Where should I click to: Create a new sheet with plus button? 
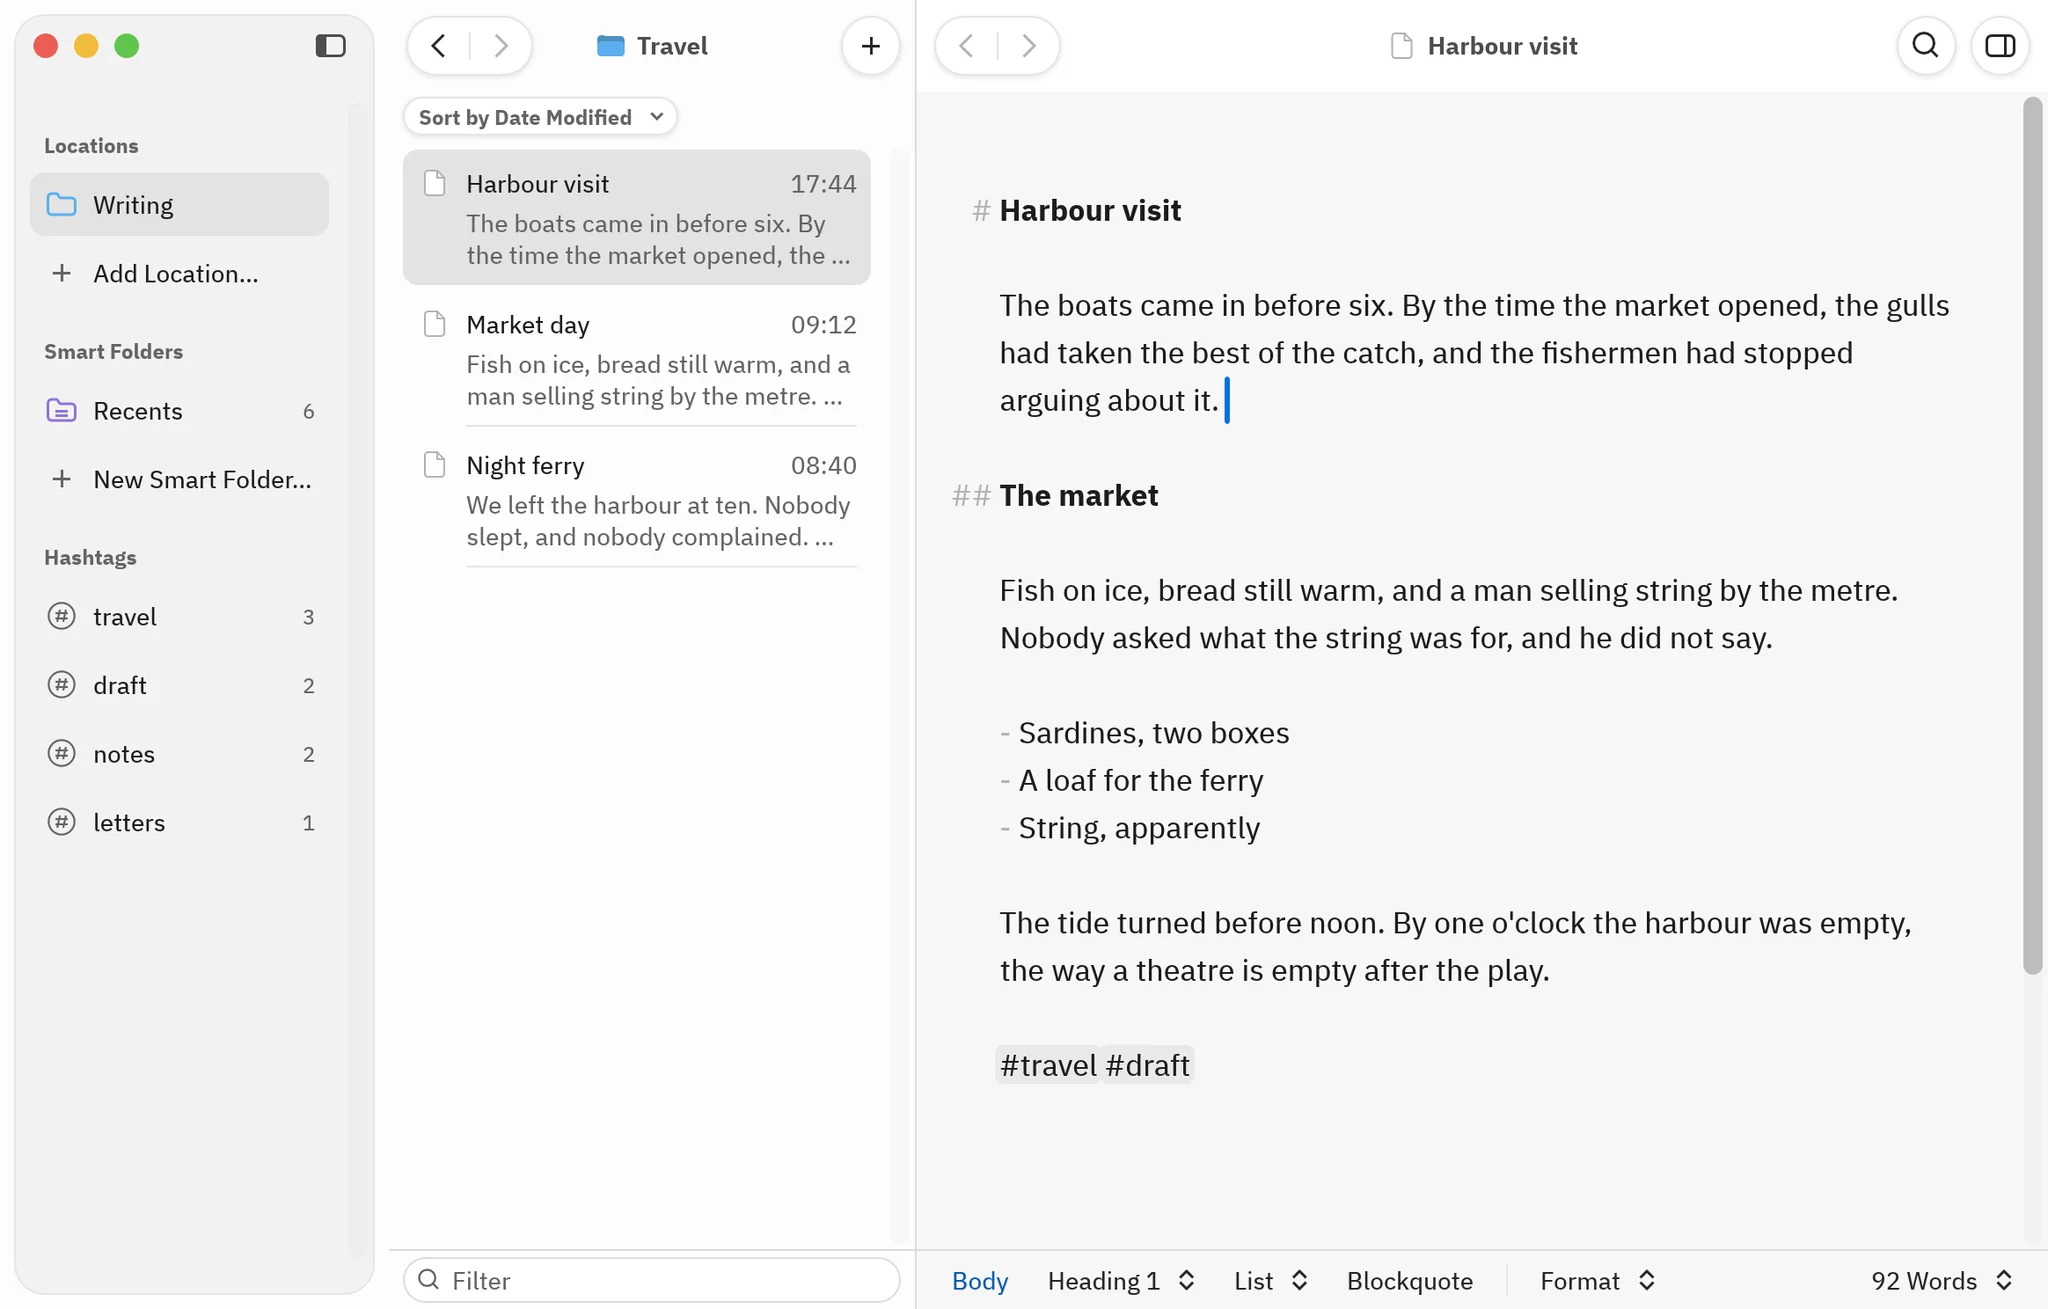coord(871,46)
